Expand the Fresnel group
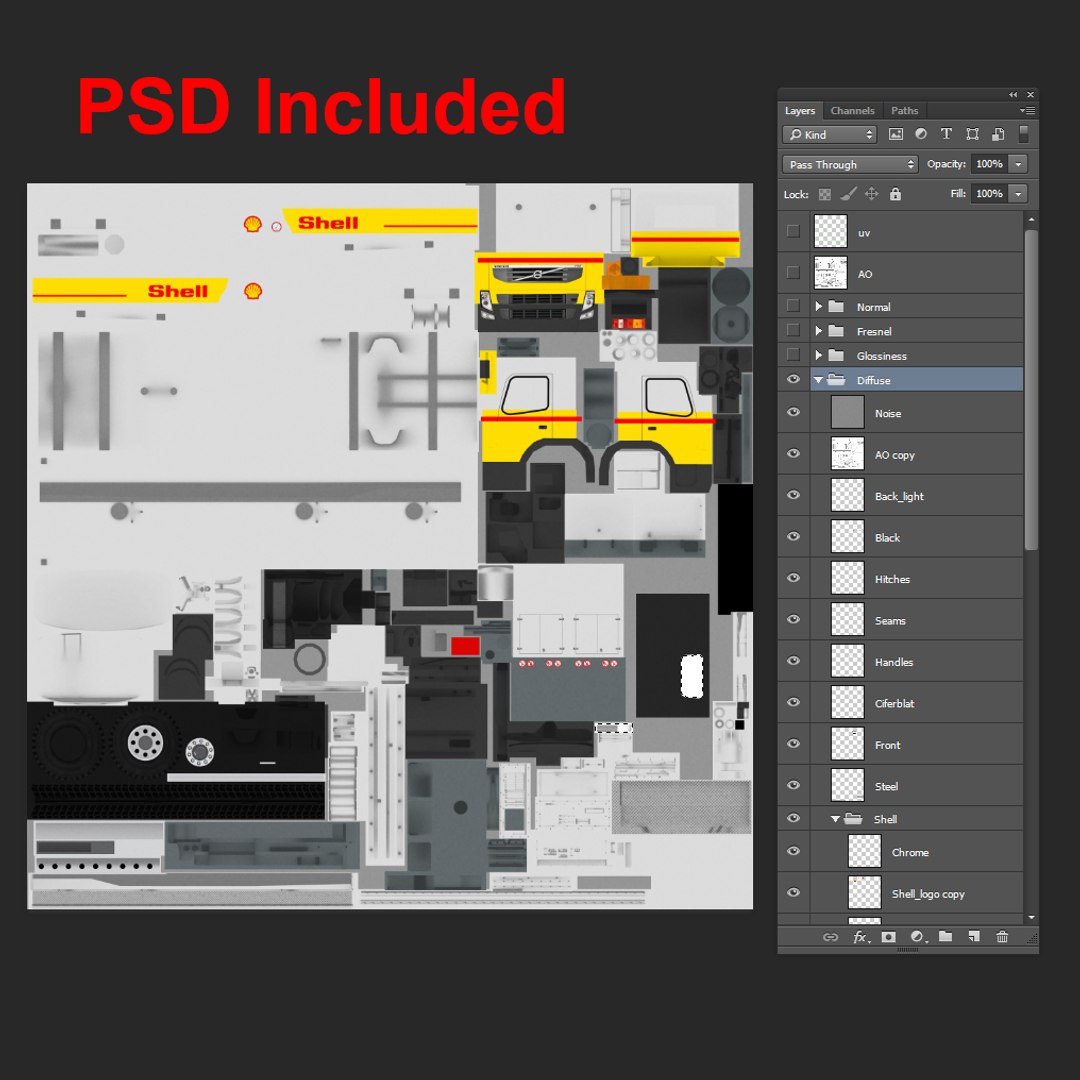This screenshot has height=1080, width=1080. point(818,331)
